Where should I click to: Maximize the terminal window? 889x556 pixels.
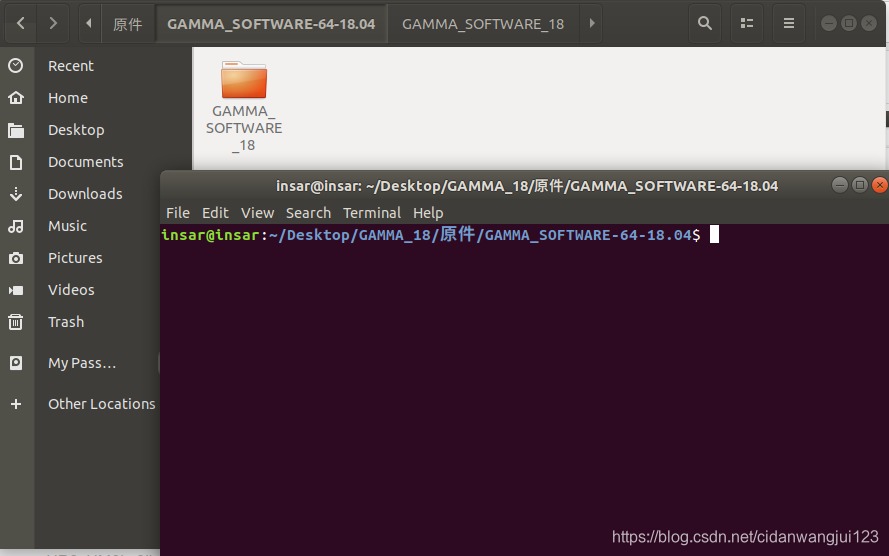pyautogui.click(x=860, y=185)
